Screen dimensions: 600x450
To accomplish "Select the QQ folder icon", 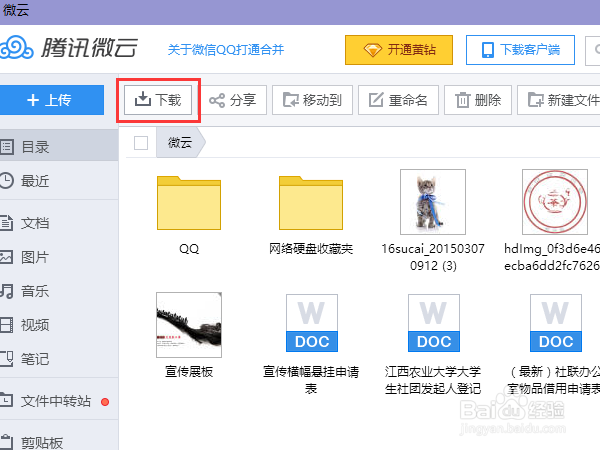I will tap(189, 203).
